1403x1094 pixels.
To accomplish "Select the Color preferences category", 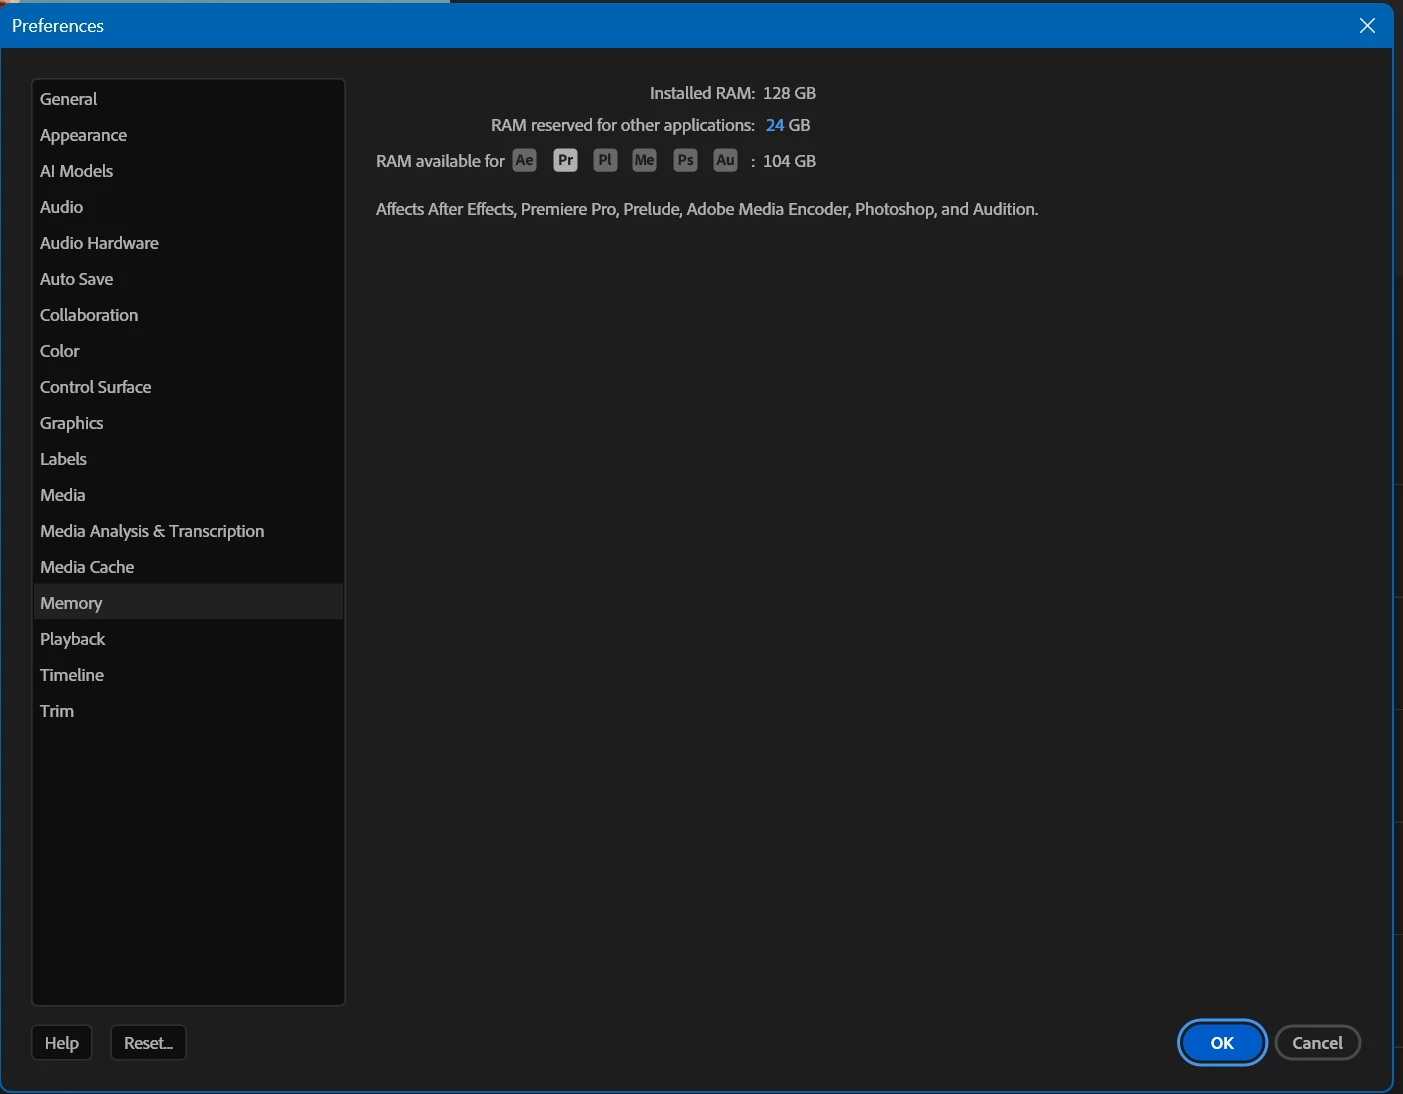I will [188, 351].
